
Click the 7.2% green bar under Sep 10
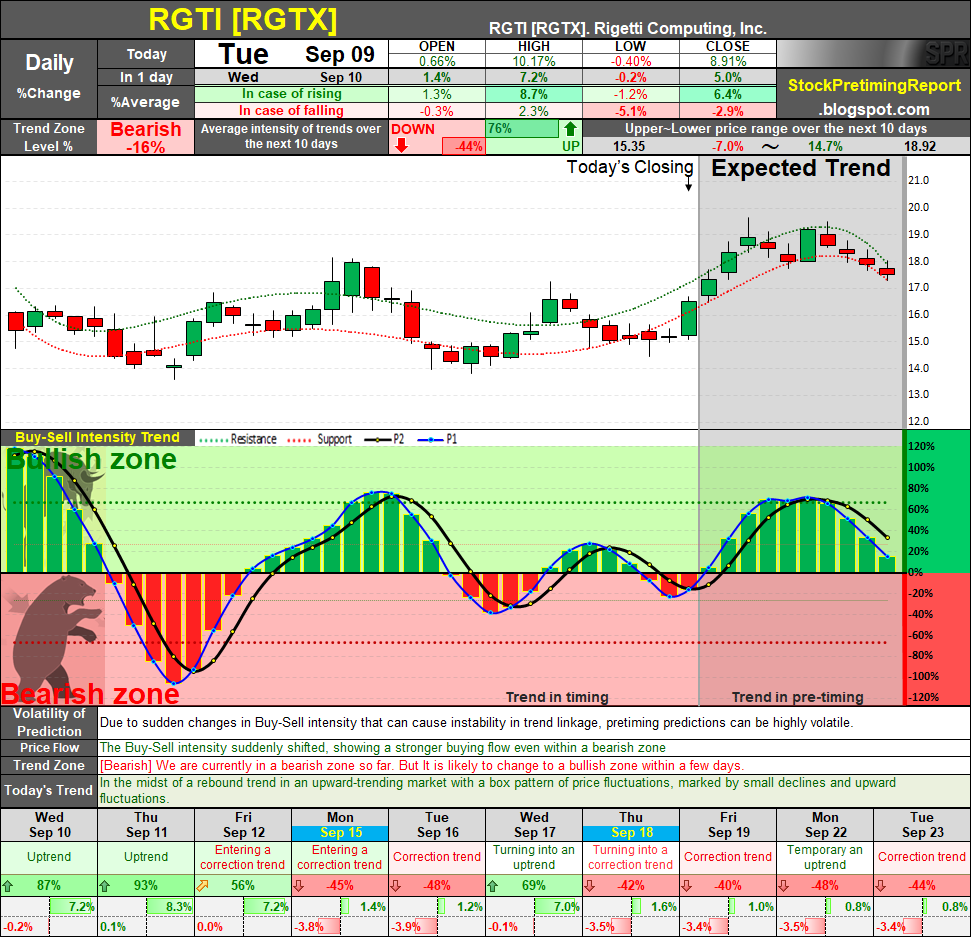point(72,907)
